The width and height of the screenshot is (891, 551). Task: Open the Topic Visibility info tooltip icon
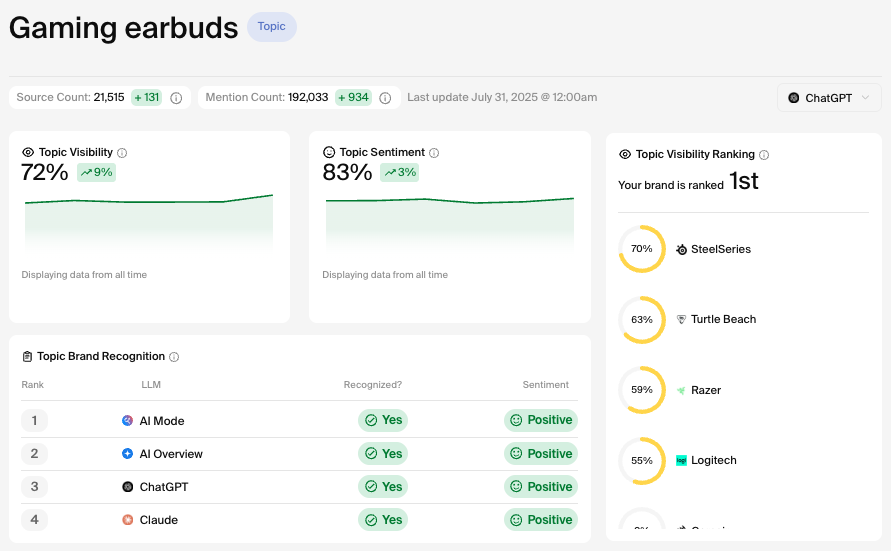(x=122, y=153)
